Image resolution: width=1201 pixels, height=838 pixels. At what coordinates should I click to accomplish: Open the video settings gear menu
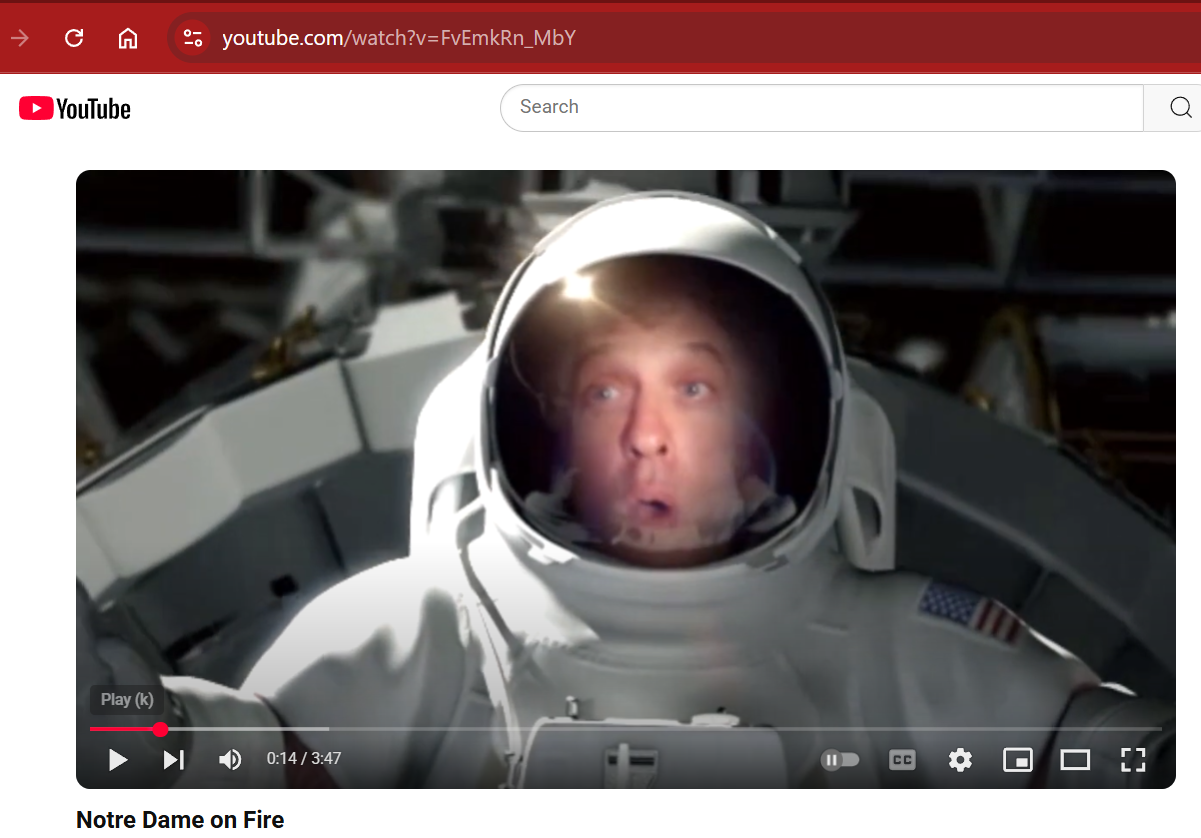[x=960, y=760]
